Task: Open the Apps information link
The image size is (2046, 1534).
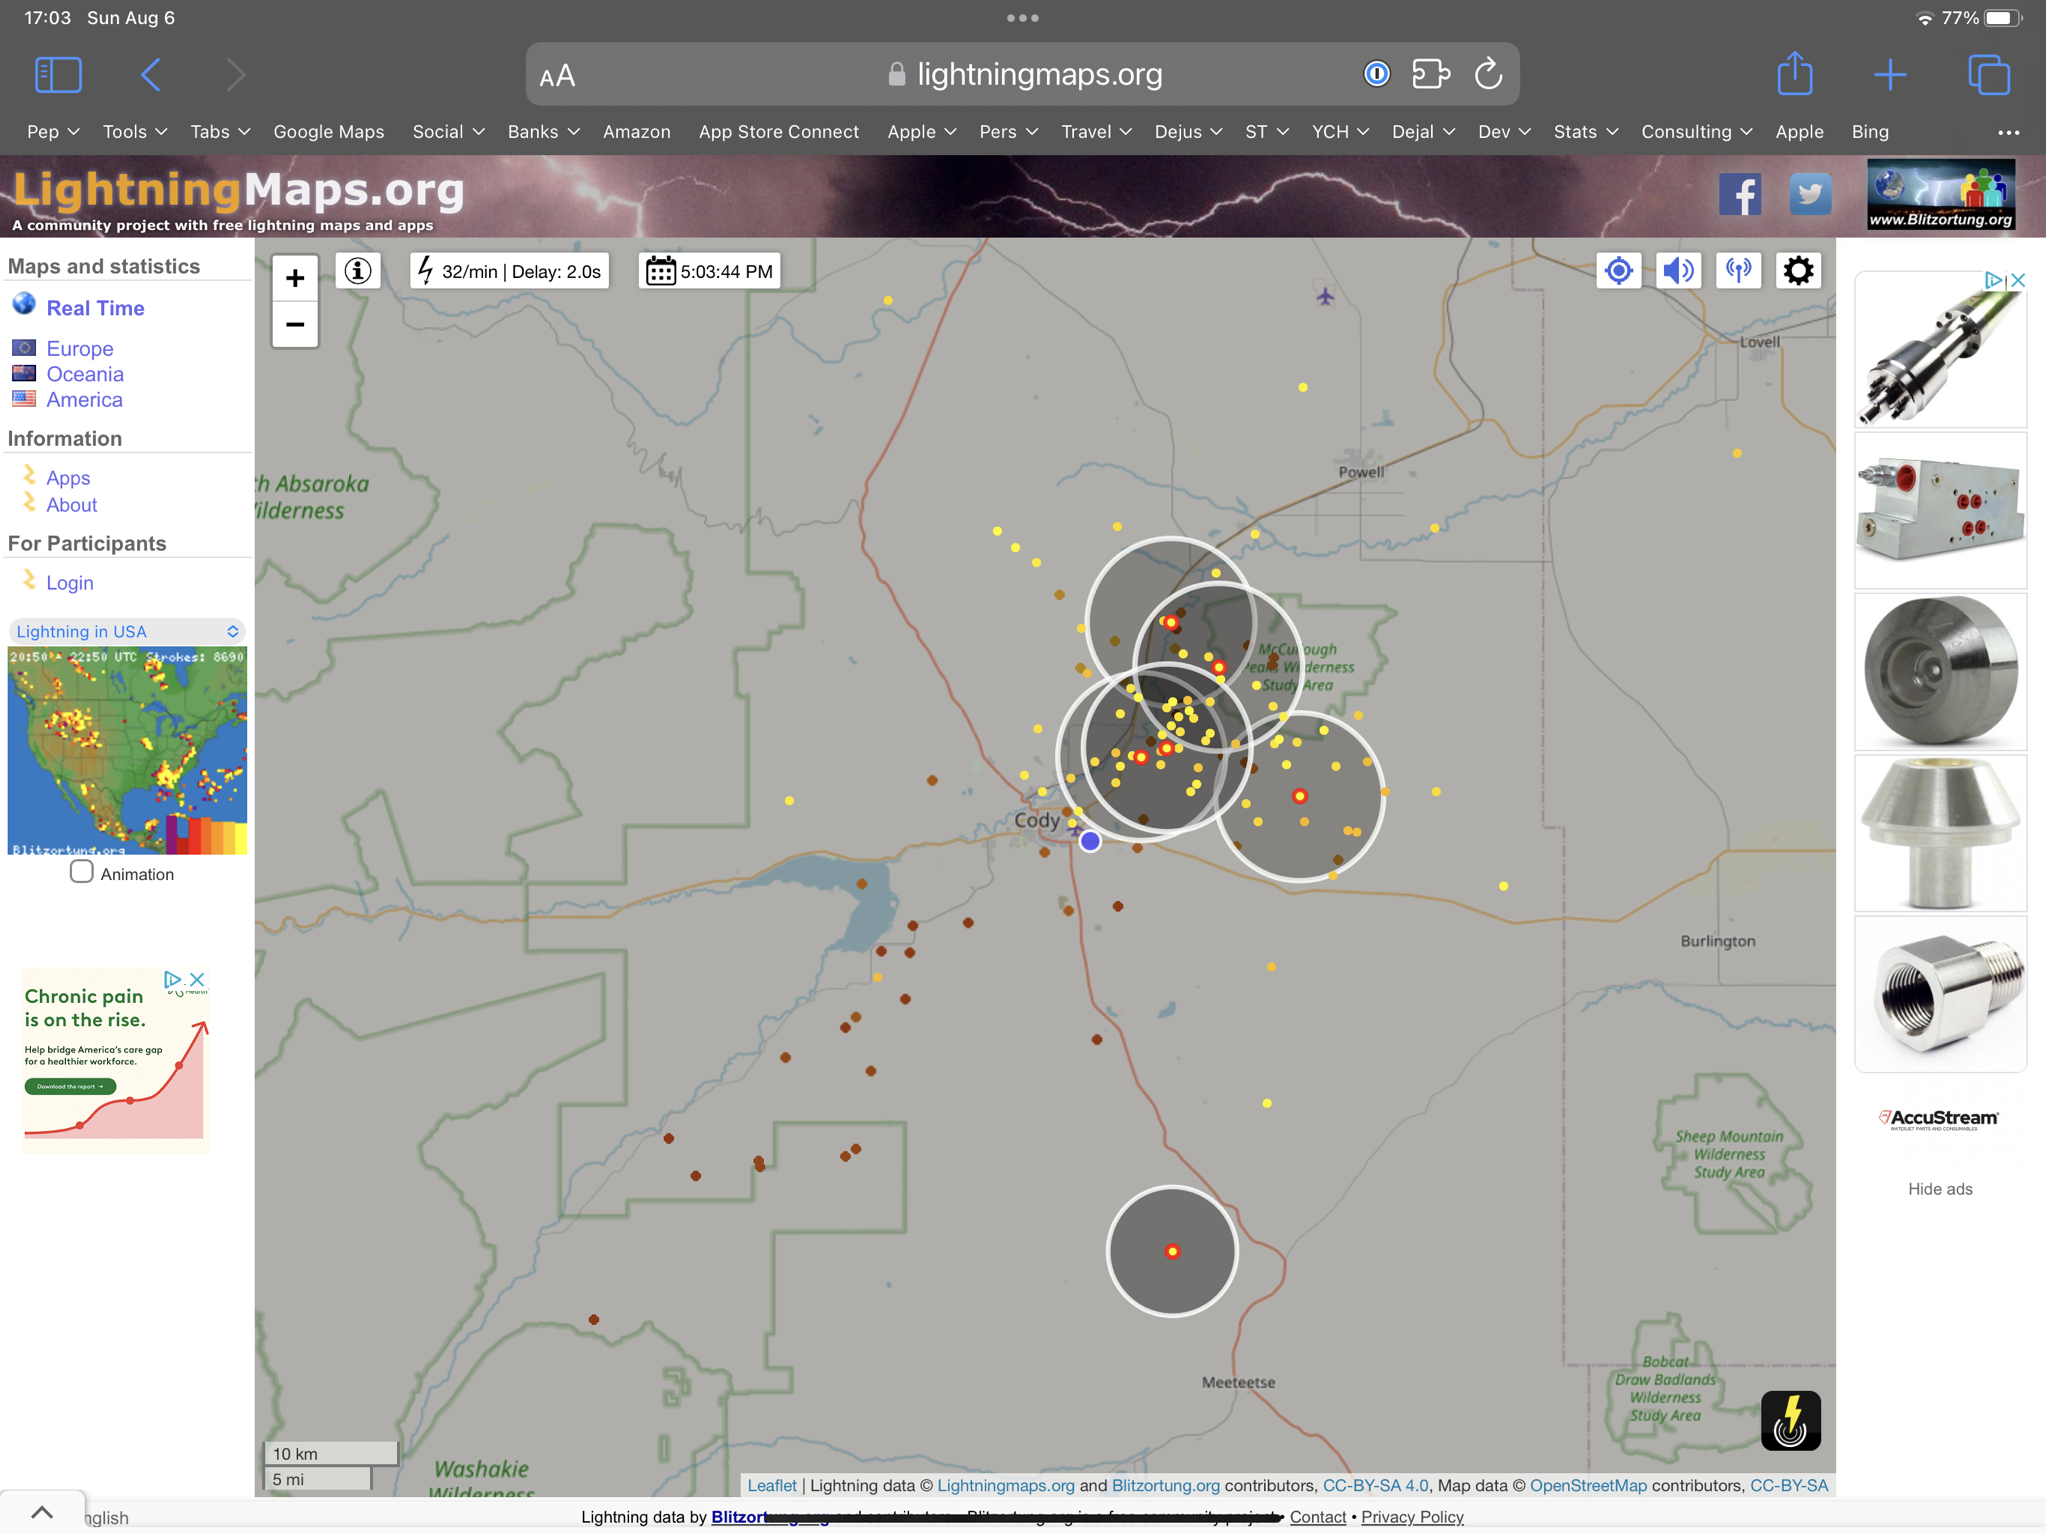Action: pyautogui.click(x=68, y=478)
